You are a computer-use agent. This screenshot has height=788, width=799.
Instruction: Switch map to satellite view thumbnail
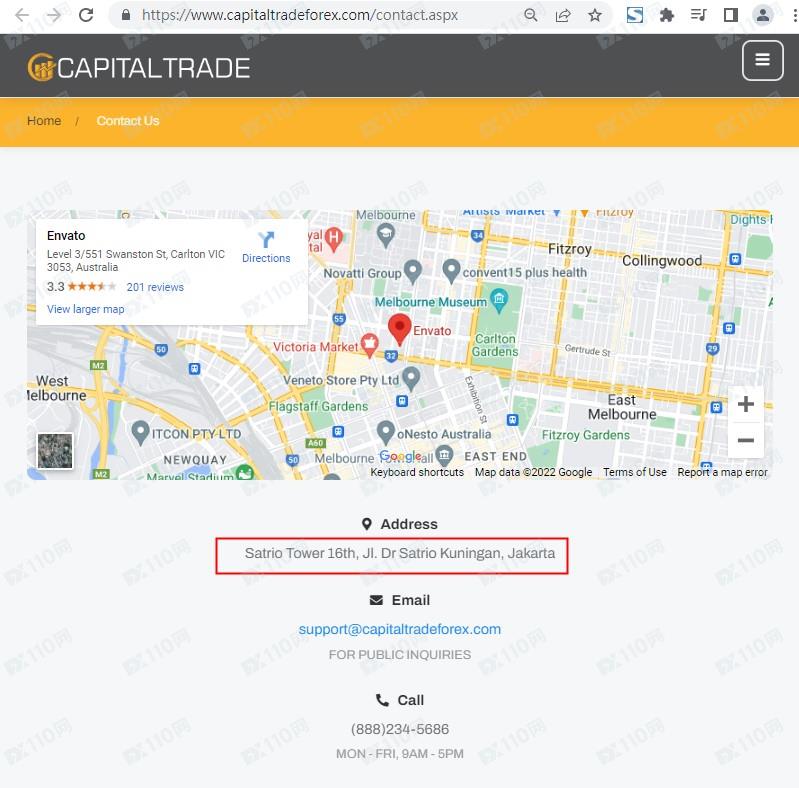point(55,451)
